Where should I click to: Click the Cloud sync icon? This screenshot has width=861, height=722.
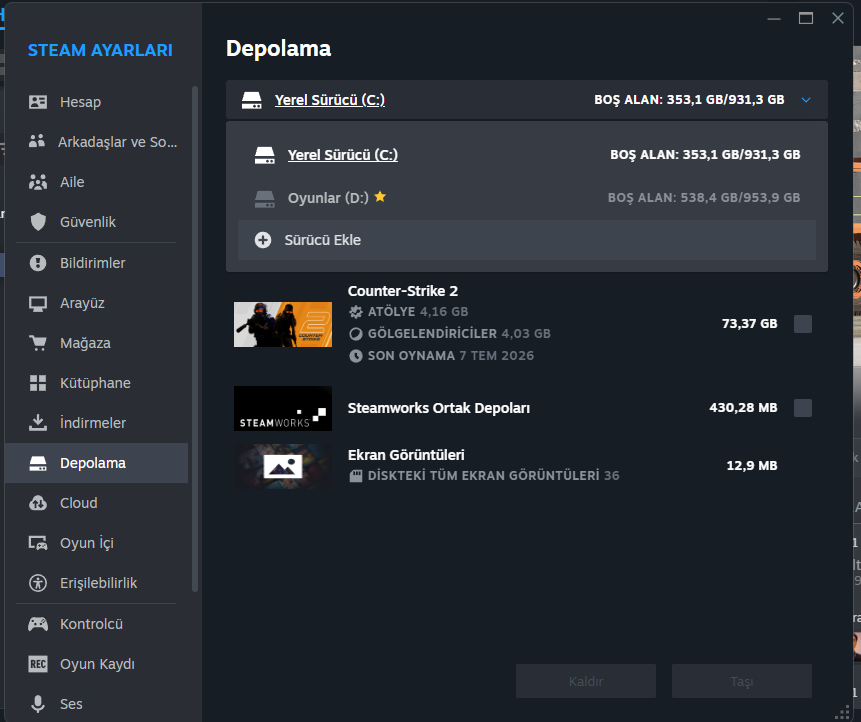(x=38, y=503)
